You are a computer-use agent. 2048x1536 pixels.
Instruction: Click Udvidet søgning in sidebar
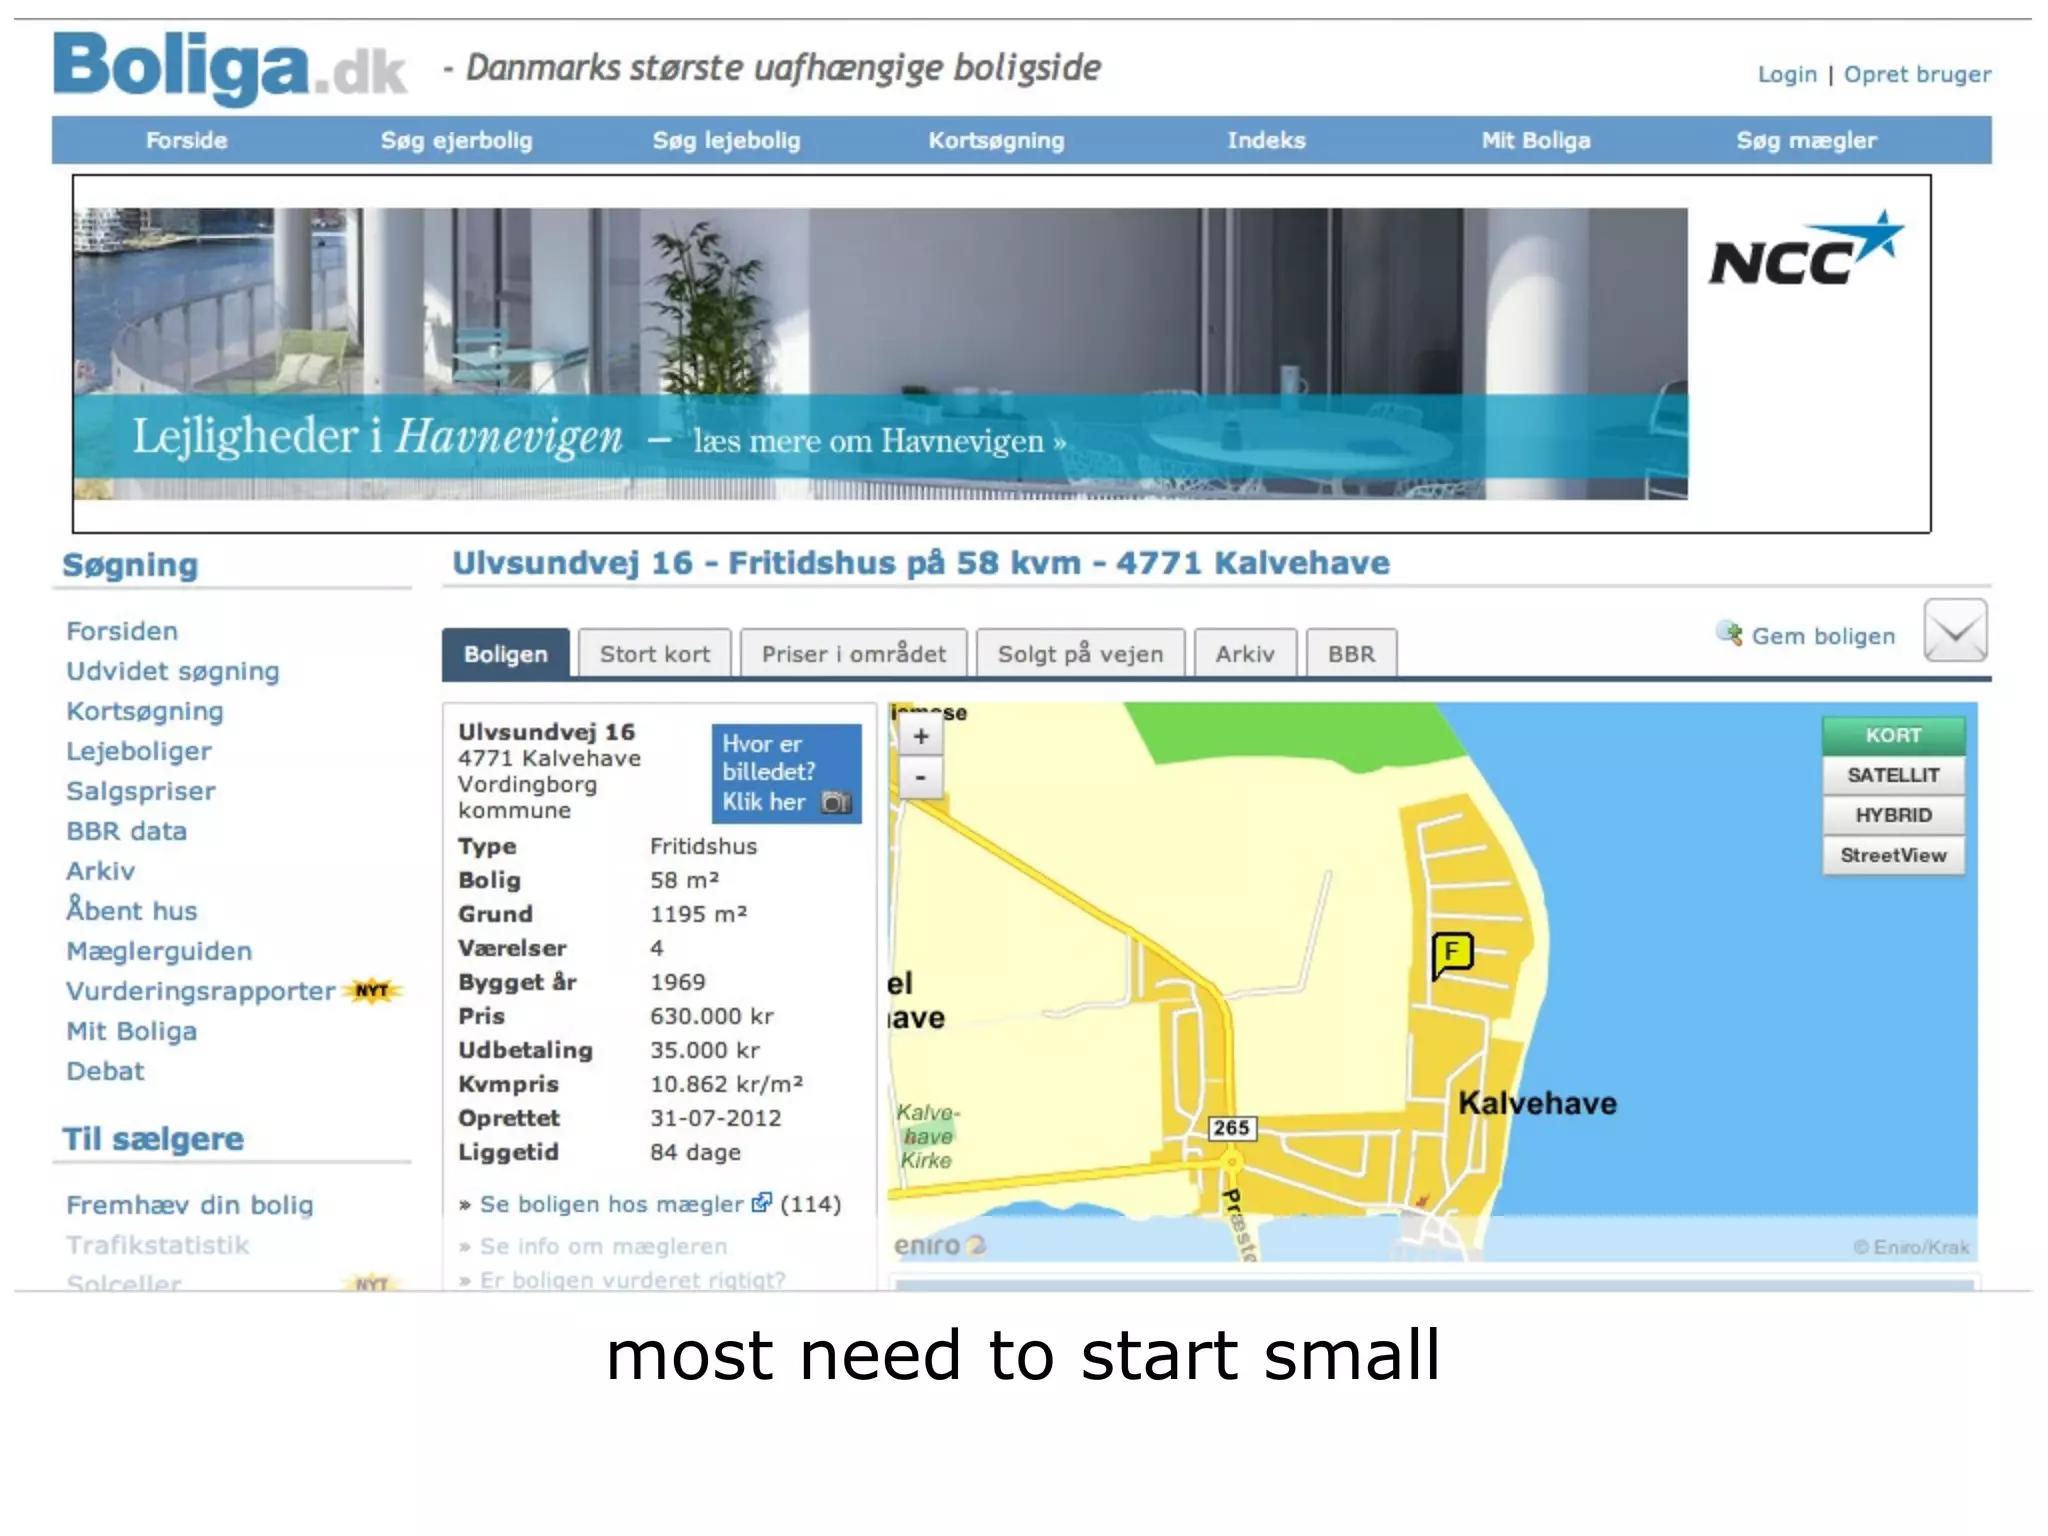point(172,671)
